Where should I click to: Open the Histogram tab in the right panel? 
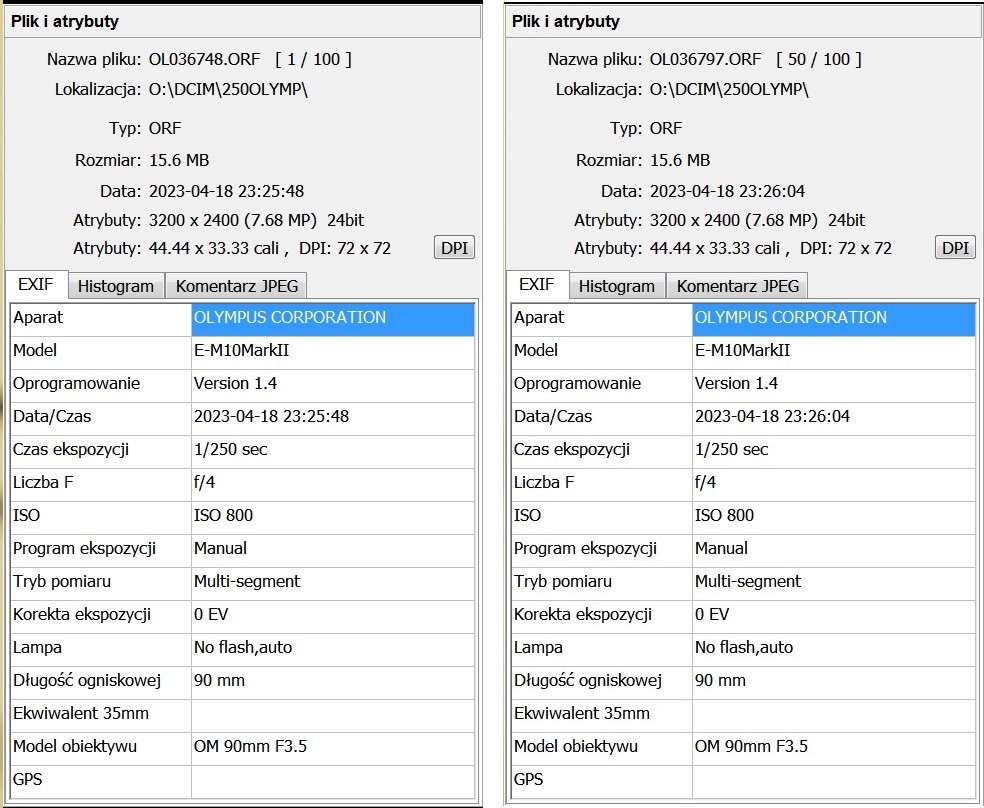click(x=617, y=286)
